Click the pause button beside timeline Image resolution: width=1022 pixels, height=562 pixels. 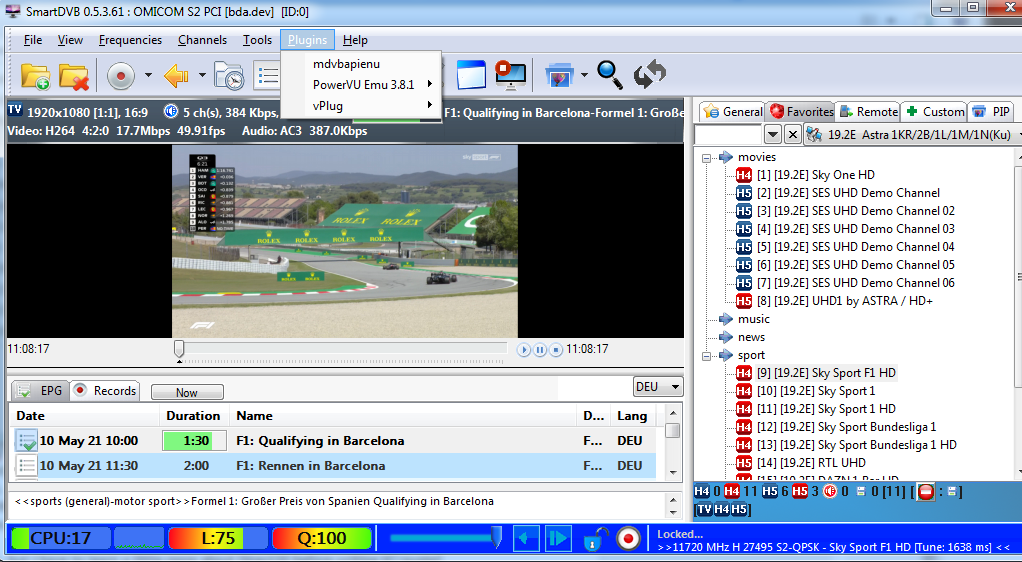(x=540, y=350)
